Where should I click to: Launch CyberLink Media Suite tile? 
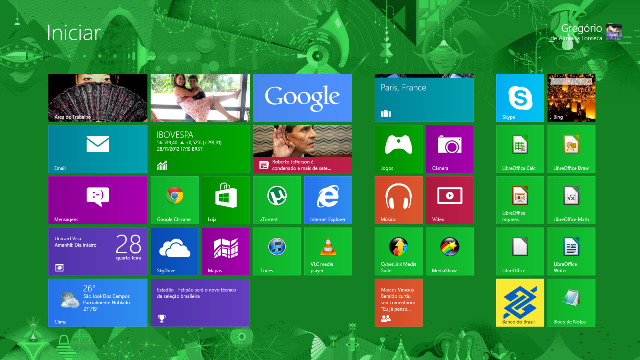point(399,251)
